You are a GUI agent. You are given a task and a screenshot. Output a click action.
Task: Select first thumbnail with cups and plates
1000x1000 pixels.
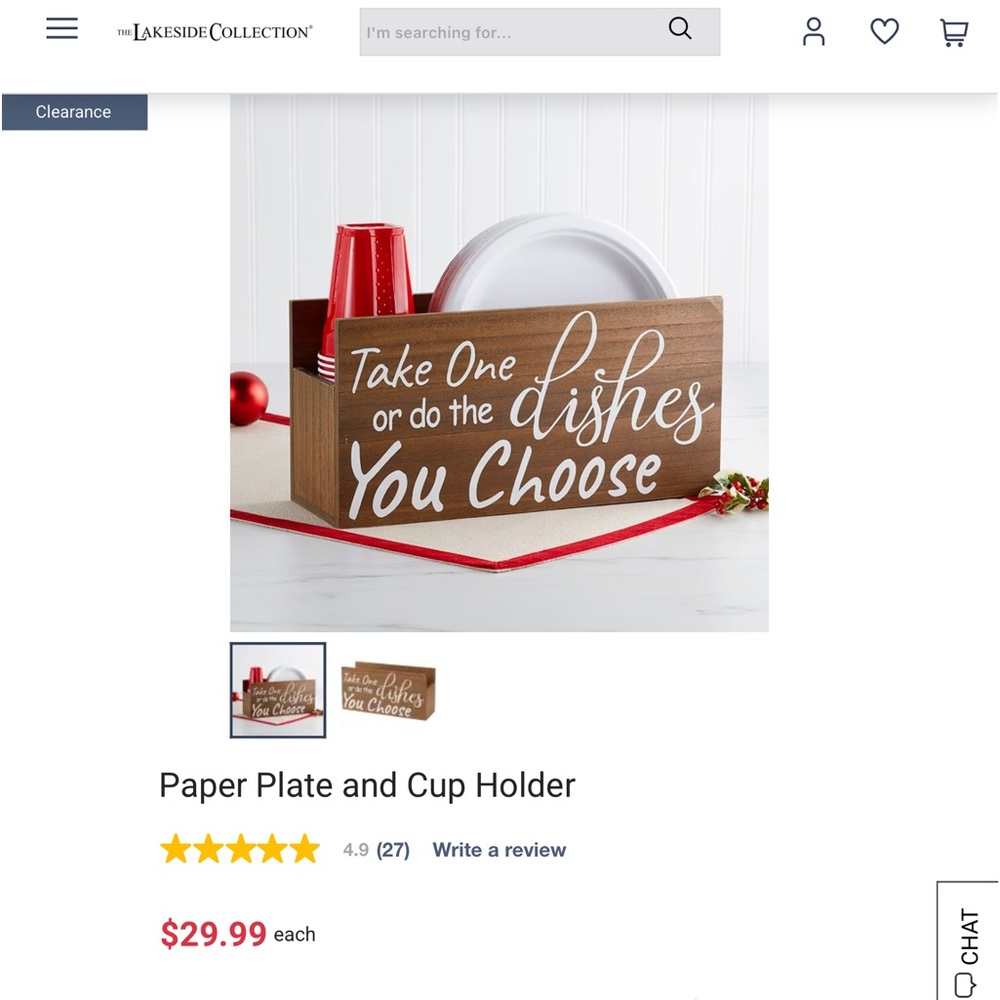pyautogui.click(x=278, y=690)
